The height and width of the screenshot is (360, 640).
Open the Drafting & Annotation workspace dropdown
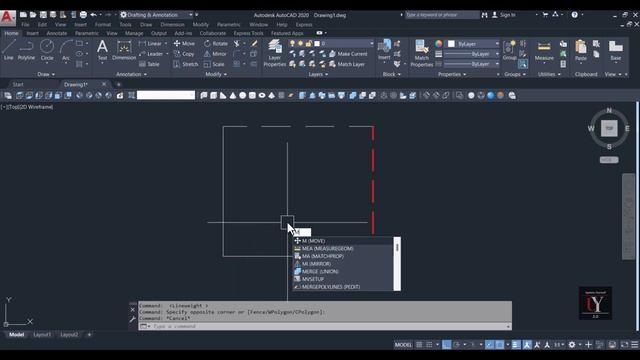point(156,15)
